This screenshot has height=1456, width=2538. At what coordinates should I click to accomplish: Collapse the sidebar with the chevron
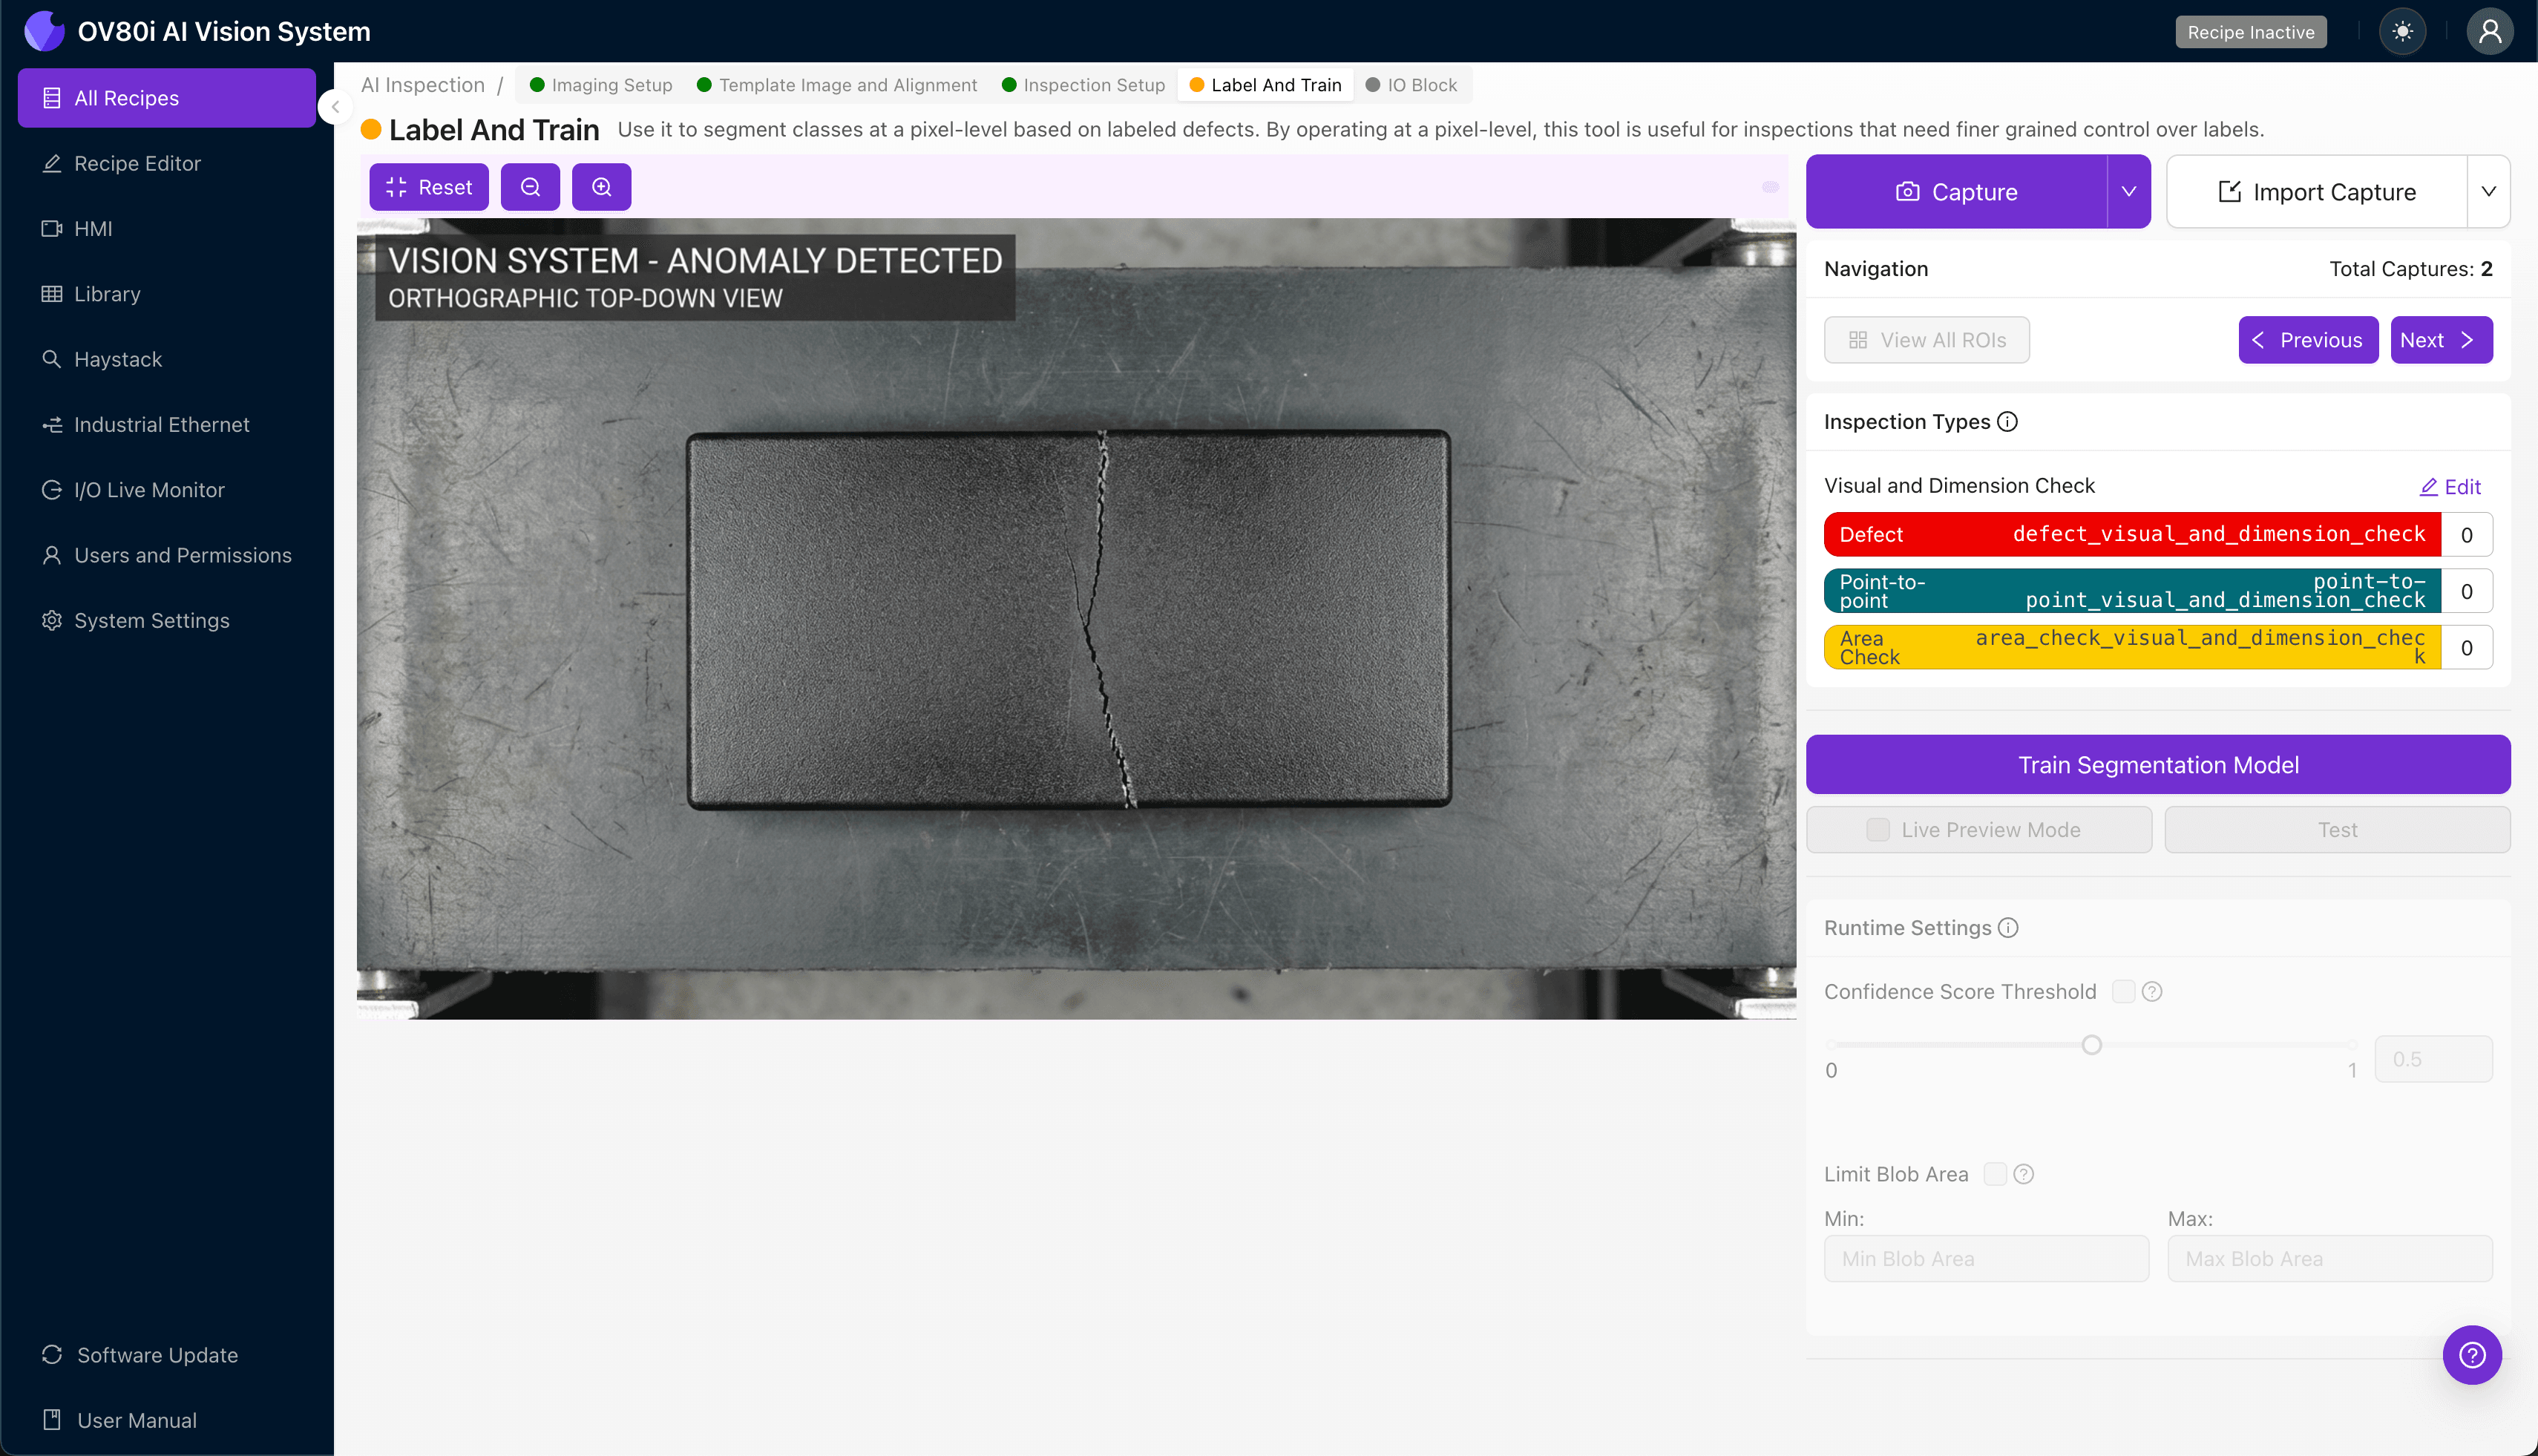(x=335, y=106)
